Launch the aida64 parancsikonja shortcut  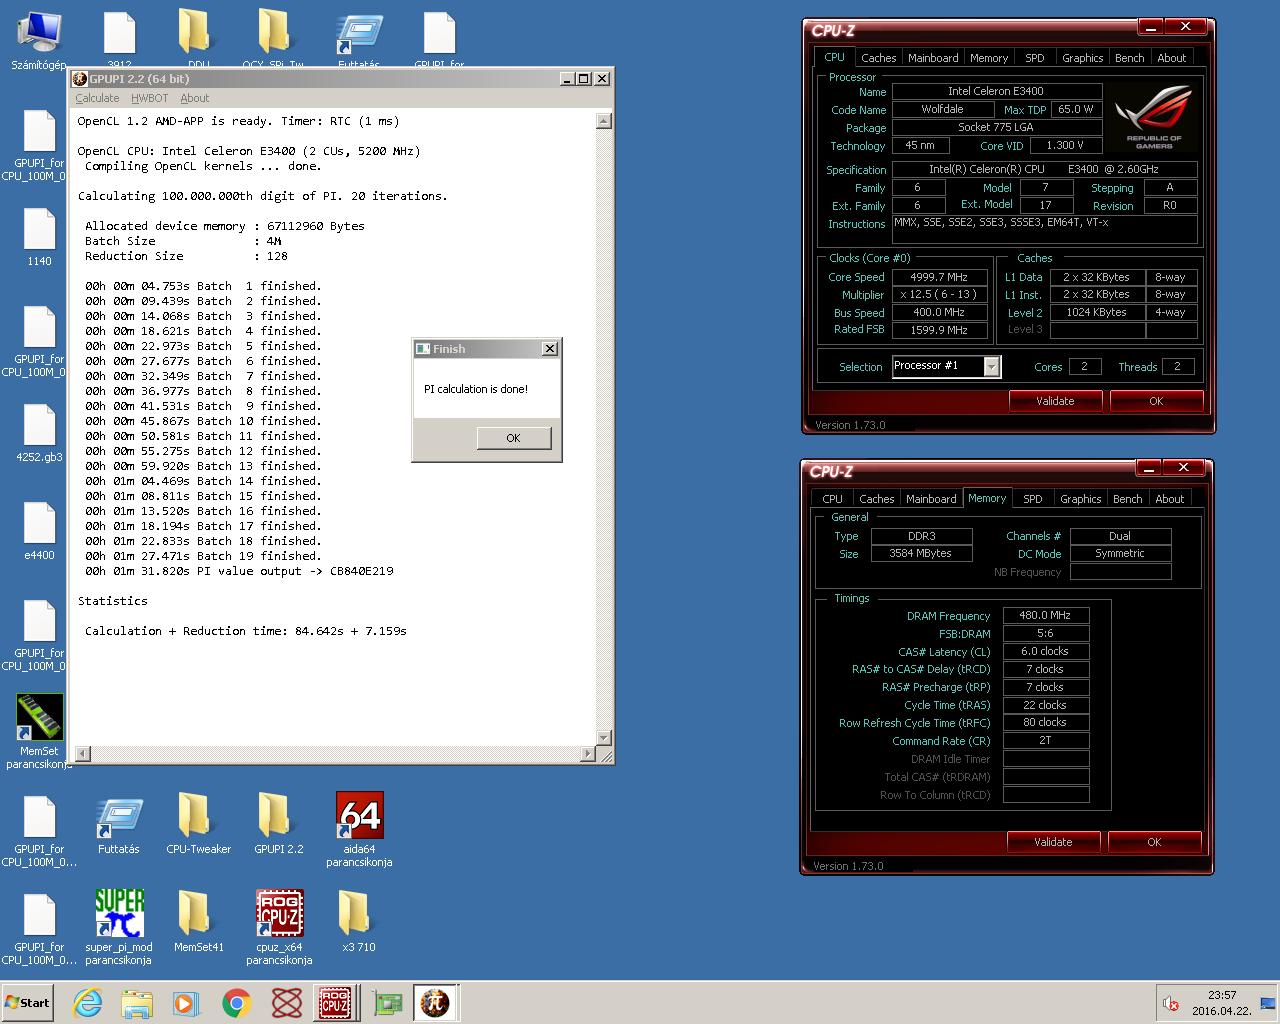(359, 829)
